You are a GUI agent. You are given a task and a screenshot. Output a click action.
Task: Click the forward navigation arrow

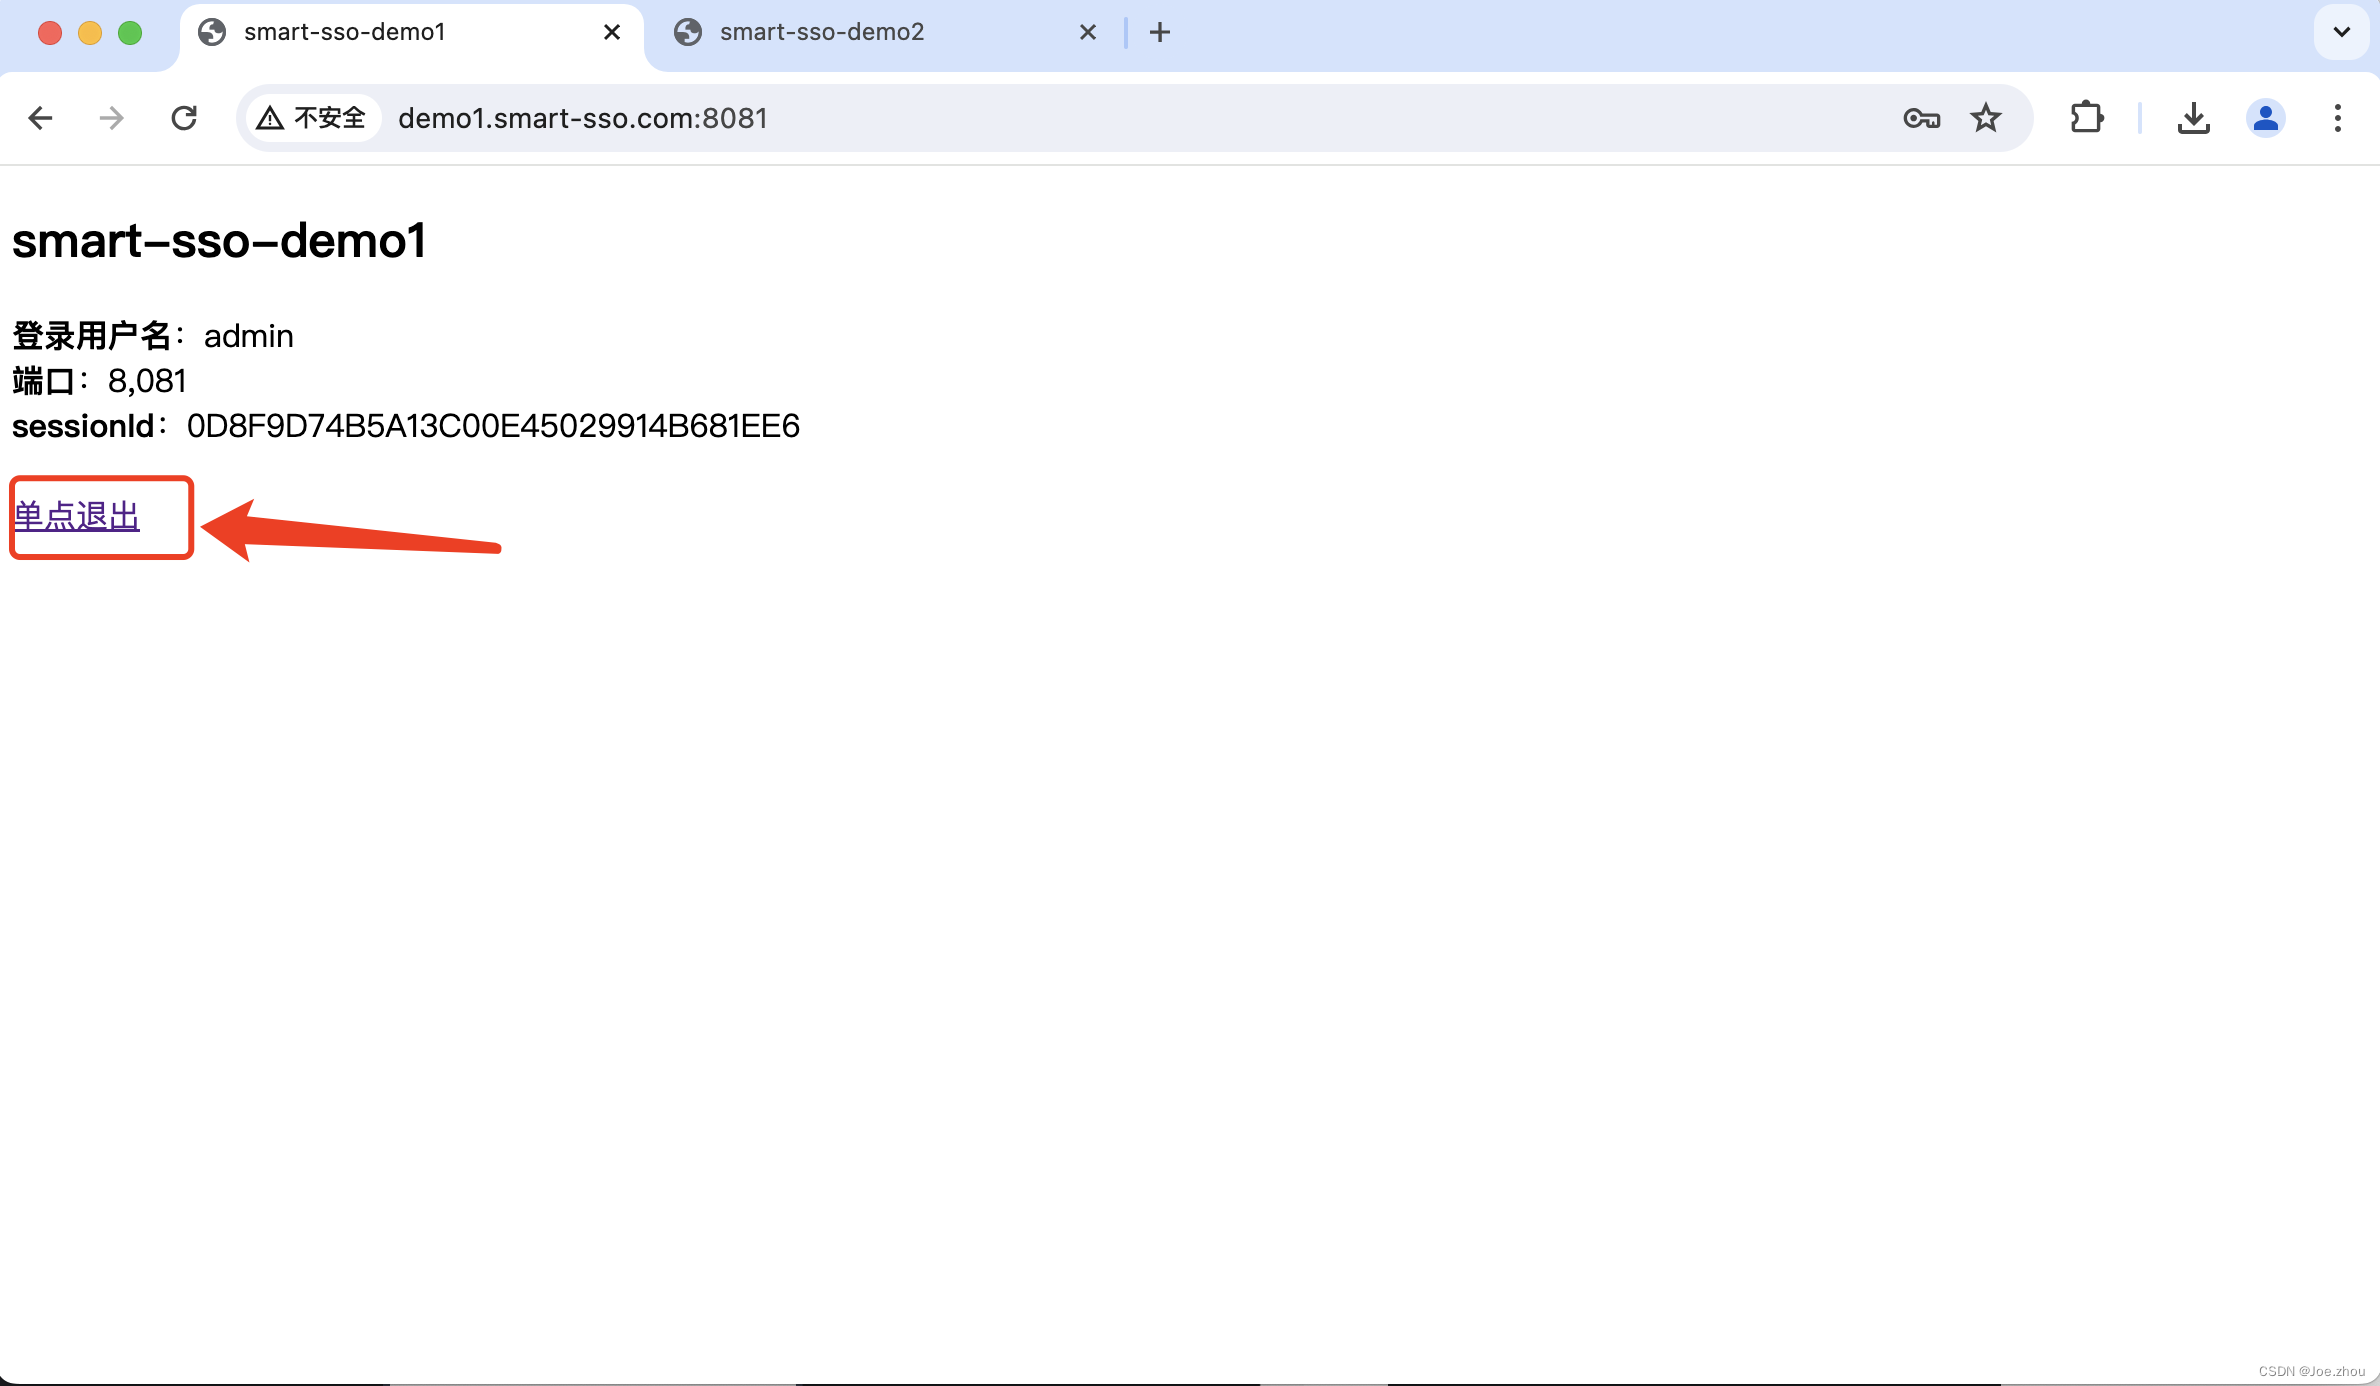coord(112,118)
